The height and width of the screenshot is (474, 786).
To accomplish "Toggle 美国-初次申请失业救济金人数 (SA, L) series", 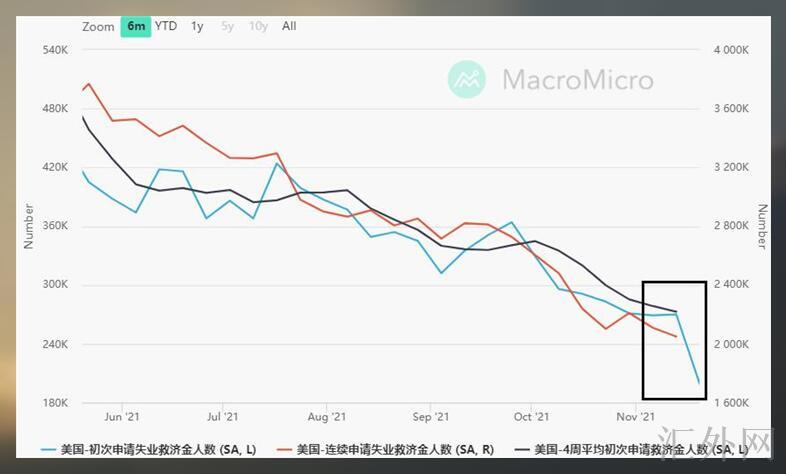I will tap(160, 449).
